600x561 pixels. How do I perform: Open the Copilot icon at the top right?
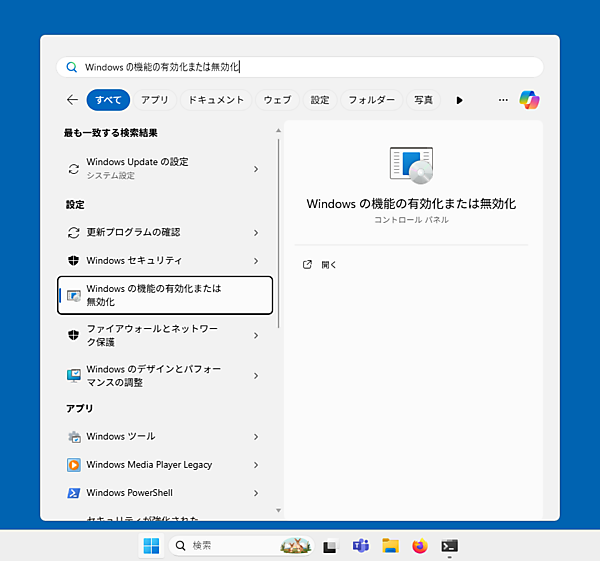pos(529,100)
